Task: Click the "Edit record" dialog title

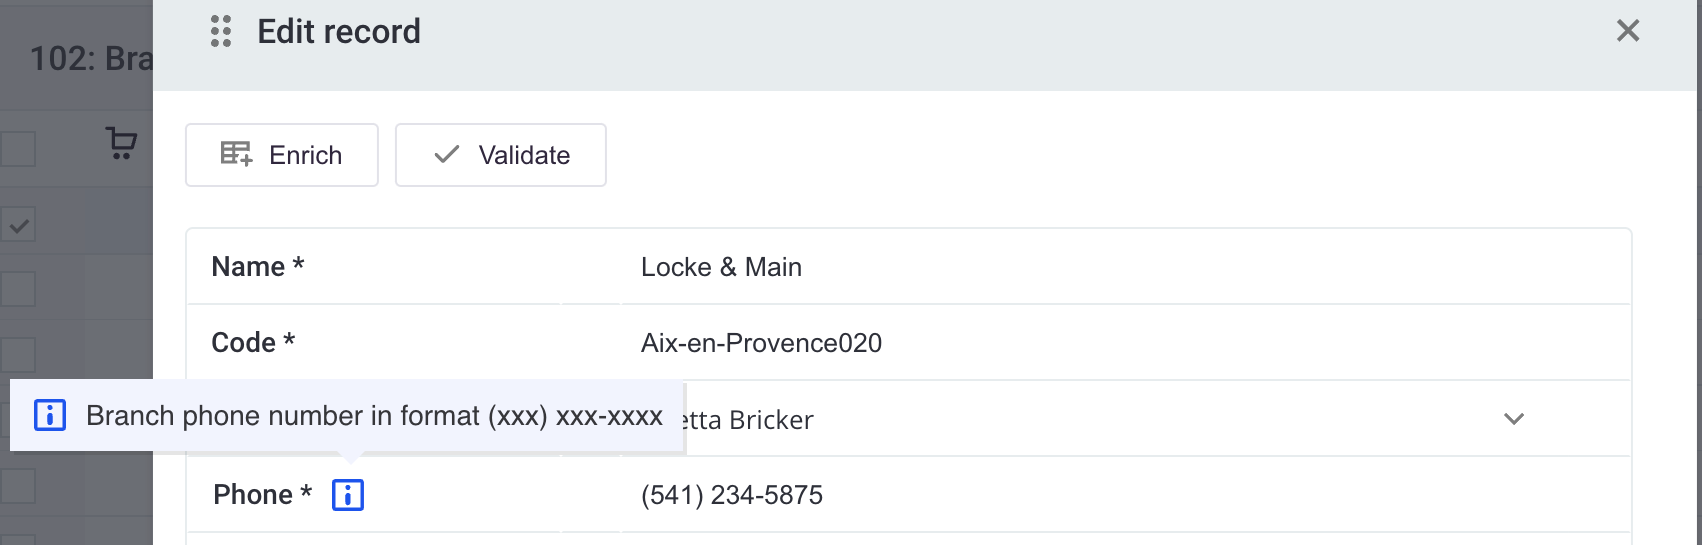Action: 339,32
